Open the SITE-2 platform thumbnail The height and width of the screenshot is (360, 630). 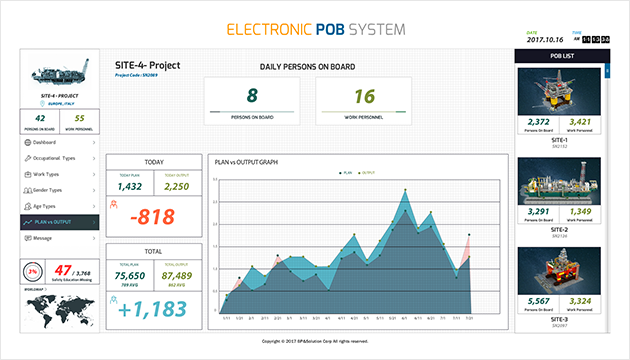(559, 181)
